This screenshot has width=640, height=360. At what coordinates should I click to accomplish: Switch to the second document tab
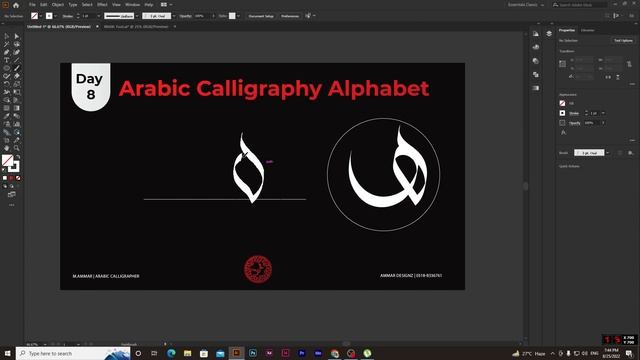[x=136, y=27]
